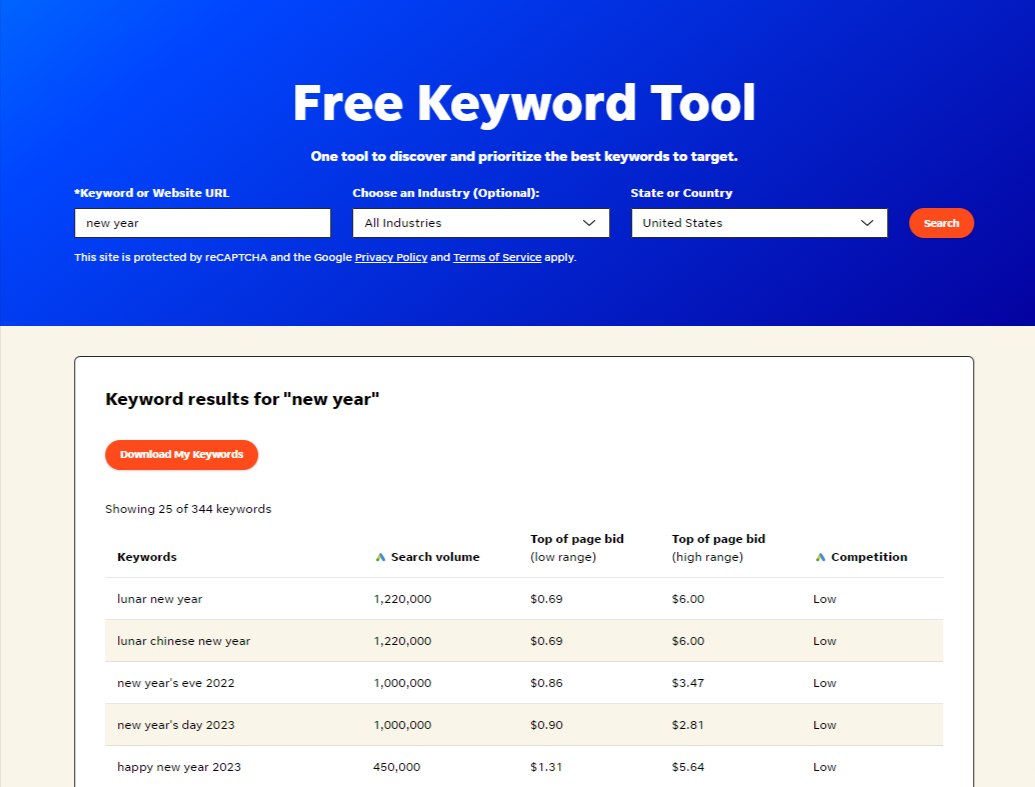Click $0.69 bid for lunar new year
The height and width of the screenshot is (787, 1035).
(547, 599)
